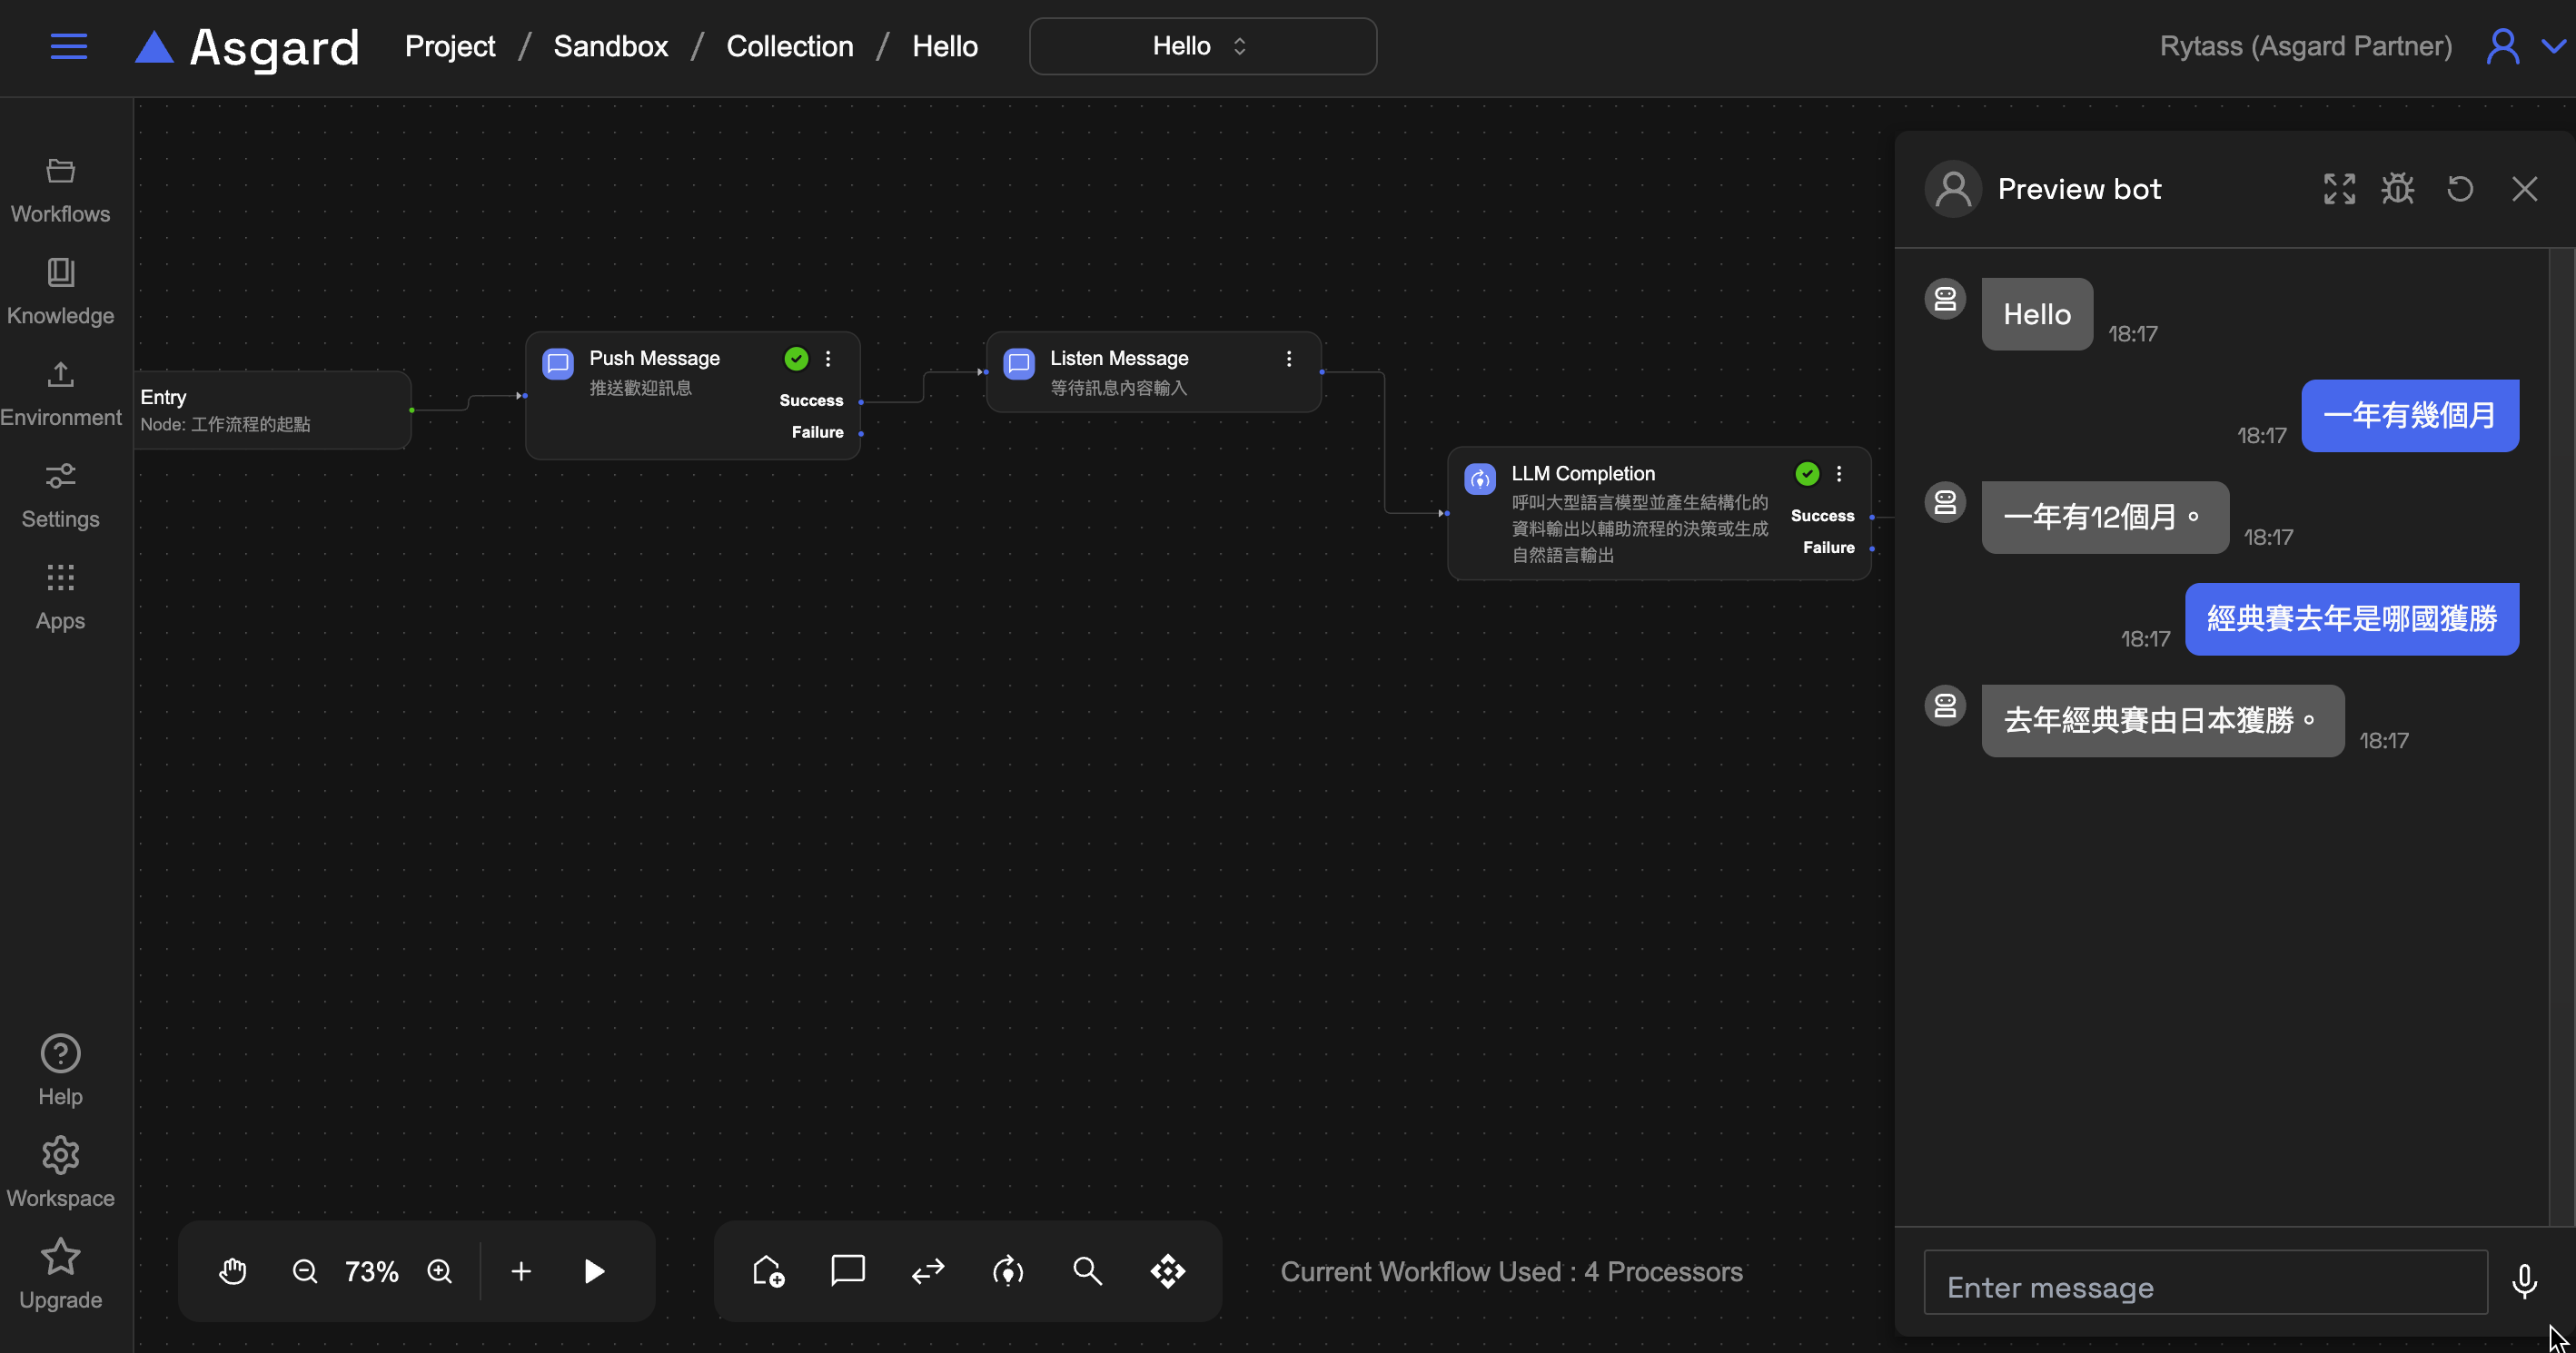Click the add entry node icon
The width and height of the screenshot is (2576, 1353).
[x=767, y=1271]
